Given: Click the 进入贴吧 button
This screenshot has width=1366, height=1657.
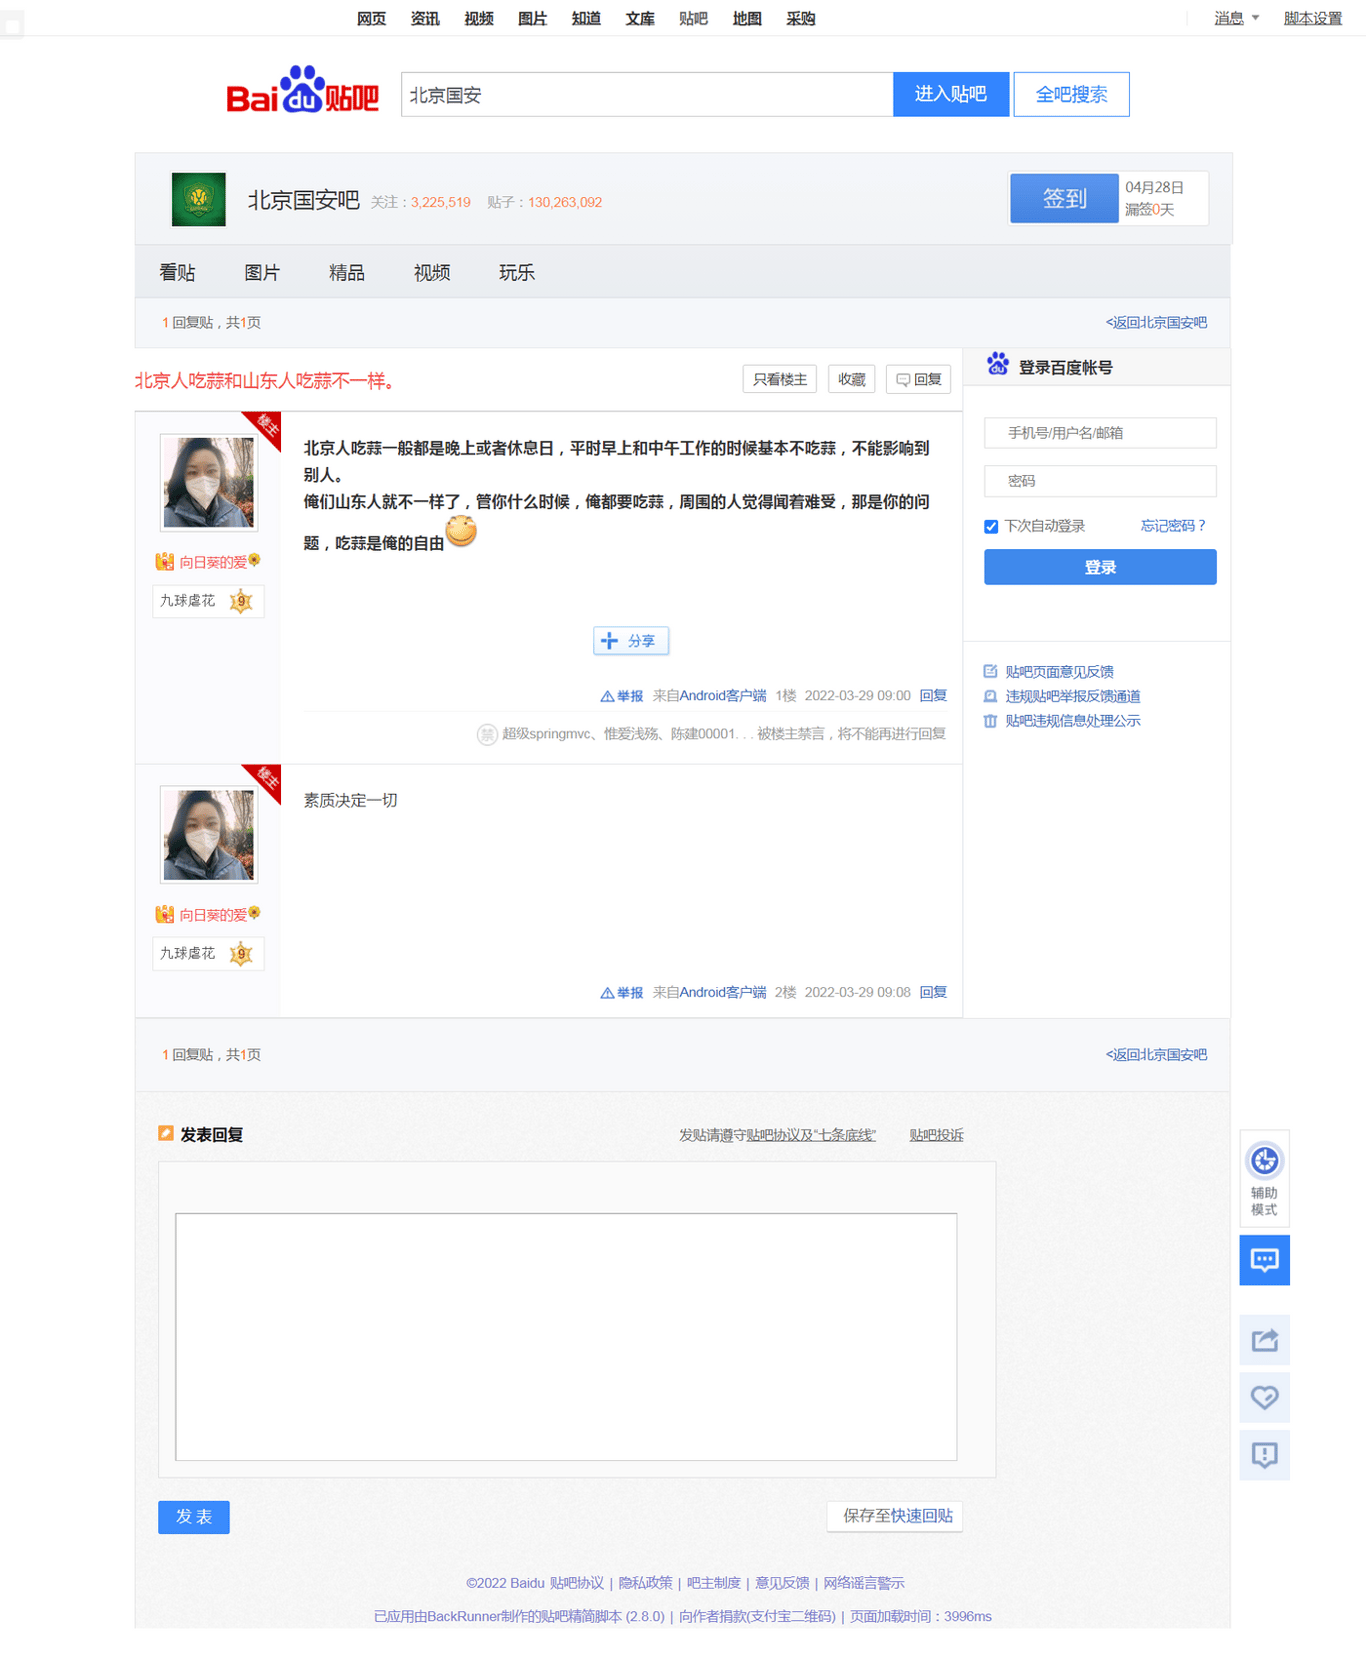Looking at the screenshot, I should pyautogui.click(x=951, y=94).
